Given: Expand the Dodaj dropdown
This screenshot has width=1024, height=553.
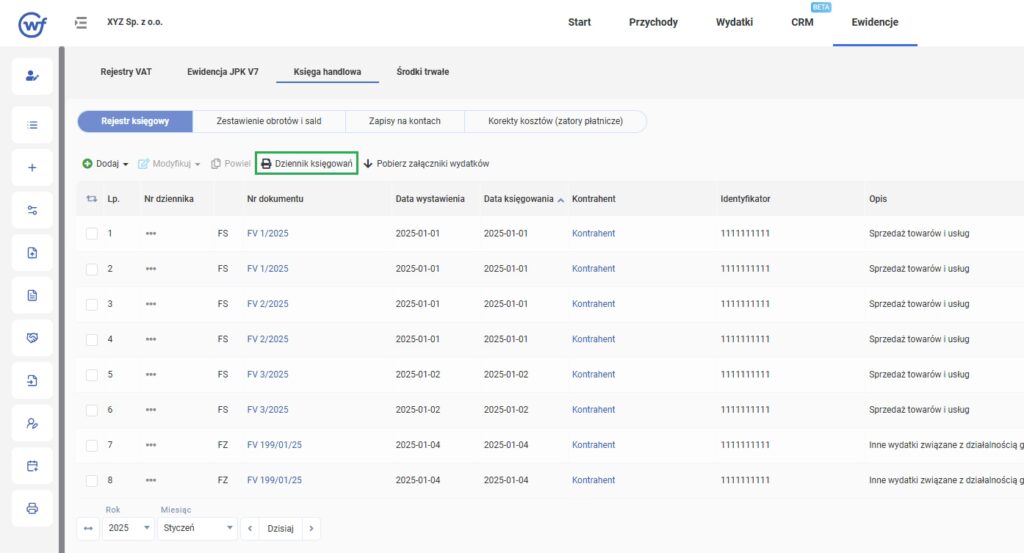Looking at the screenshot, I should (x=106, y=163).
